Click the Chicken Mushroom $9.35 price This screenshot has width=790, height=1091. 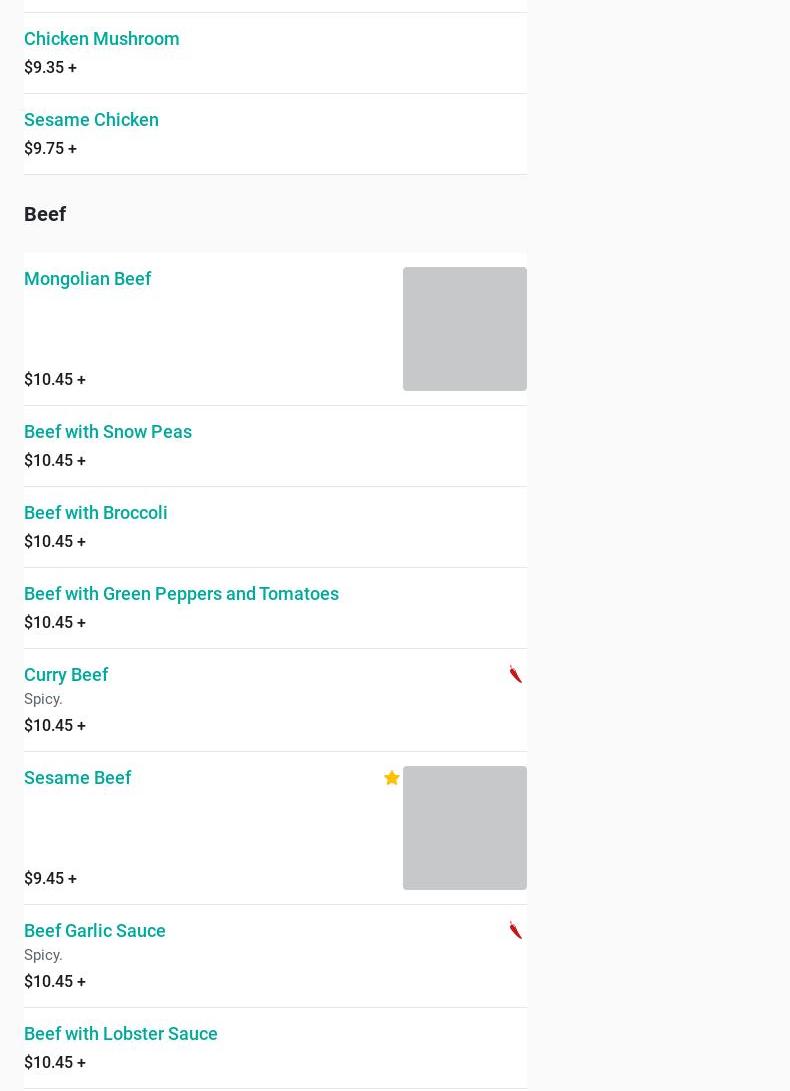[50, 67]
